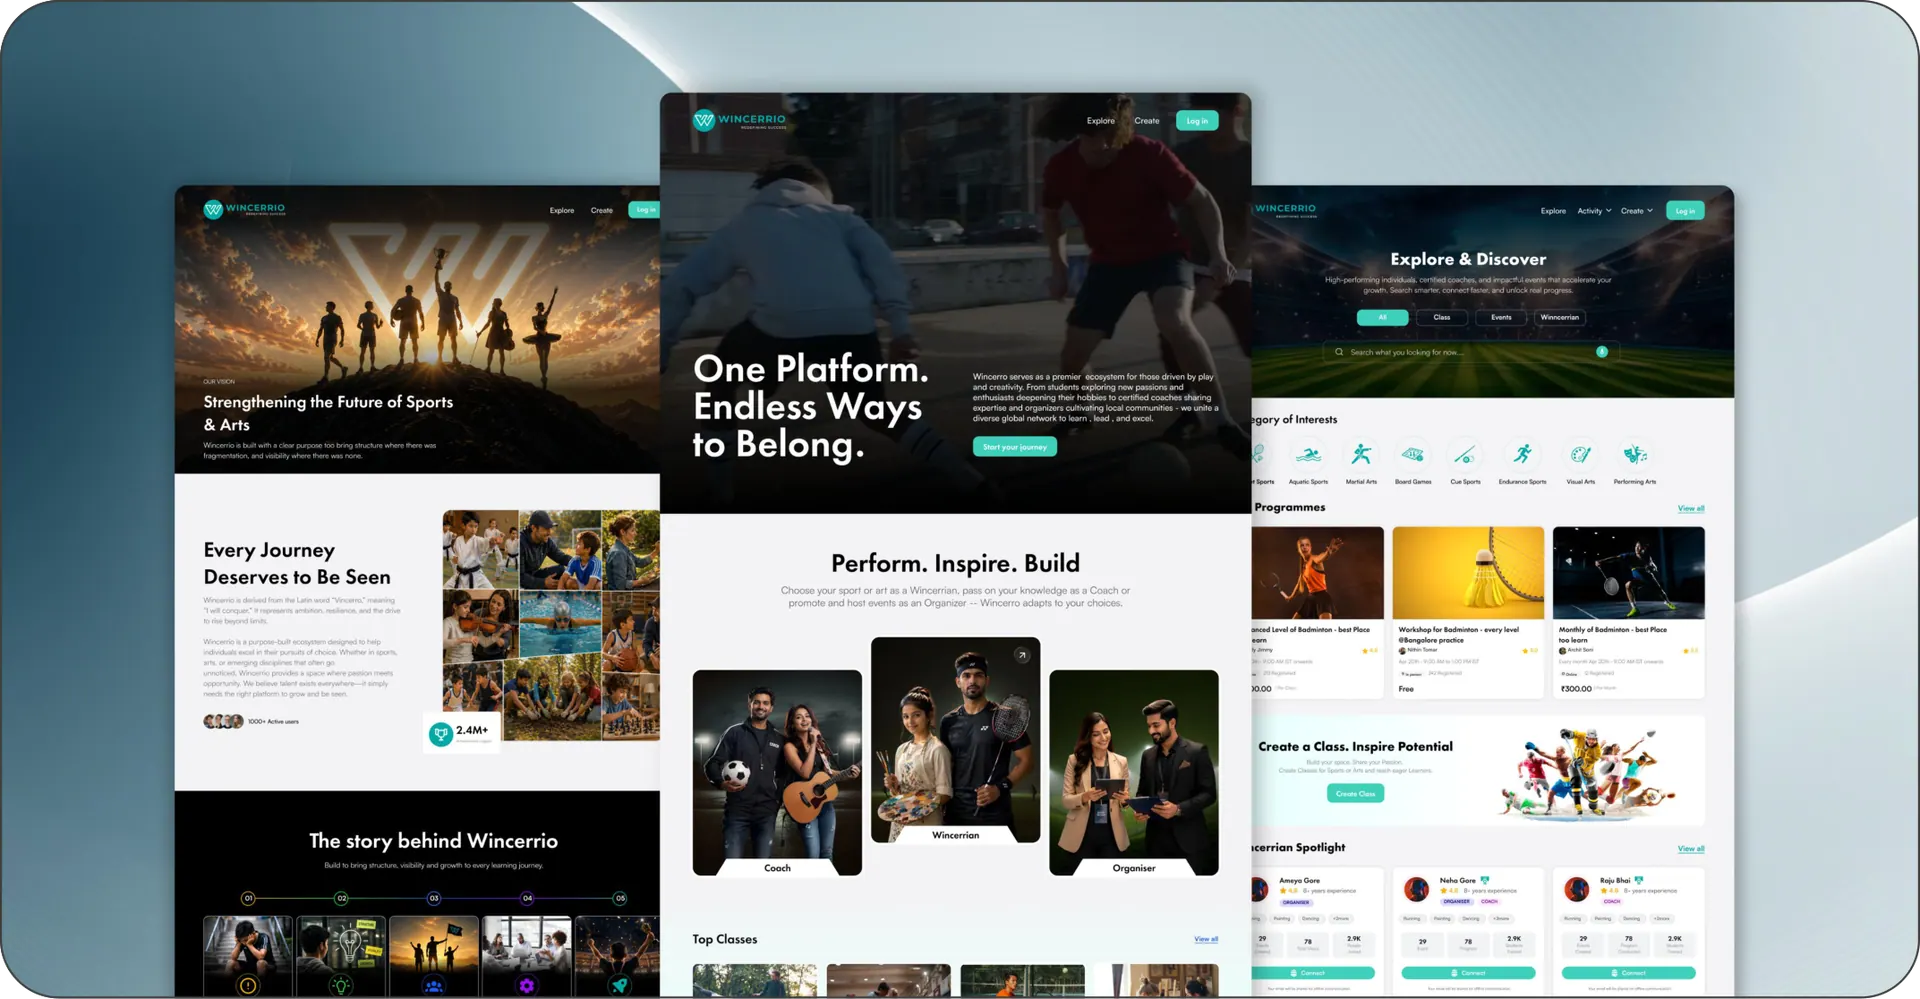Select step 04 marker on story timeline
The width and height of the screenshot is (1920, 999).
point(527,898)
